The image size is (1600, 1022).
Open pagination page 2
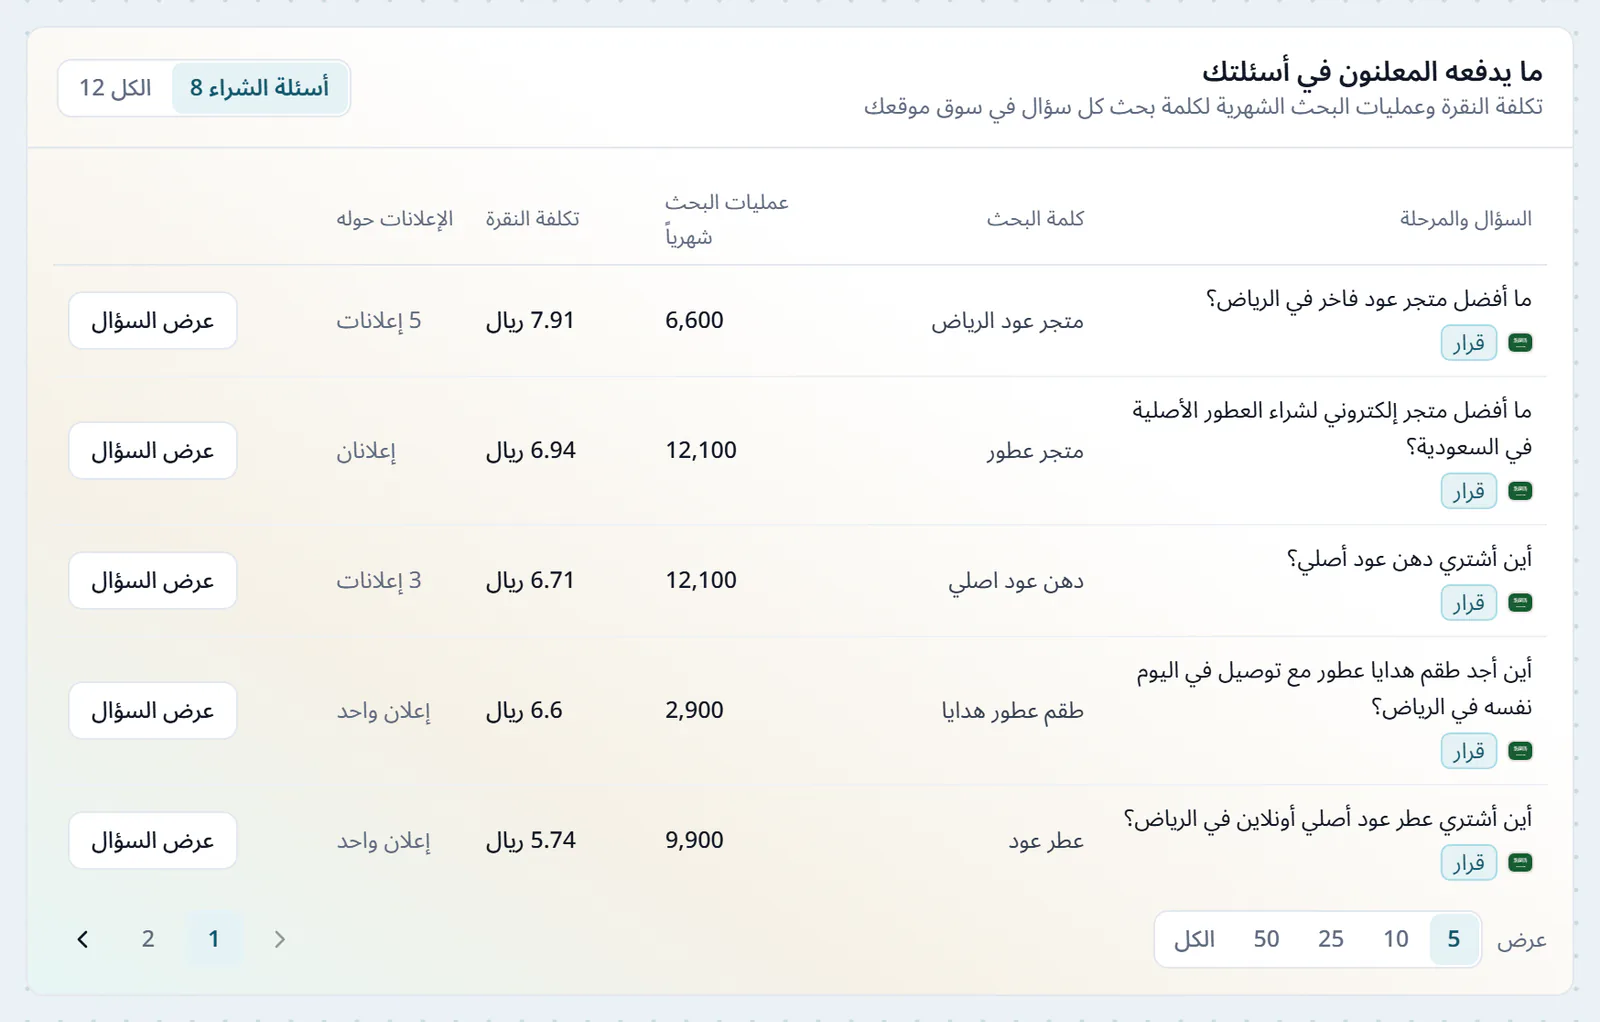[148, 939]
